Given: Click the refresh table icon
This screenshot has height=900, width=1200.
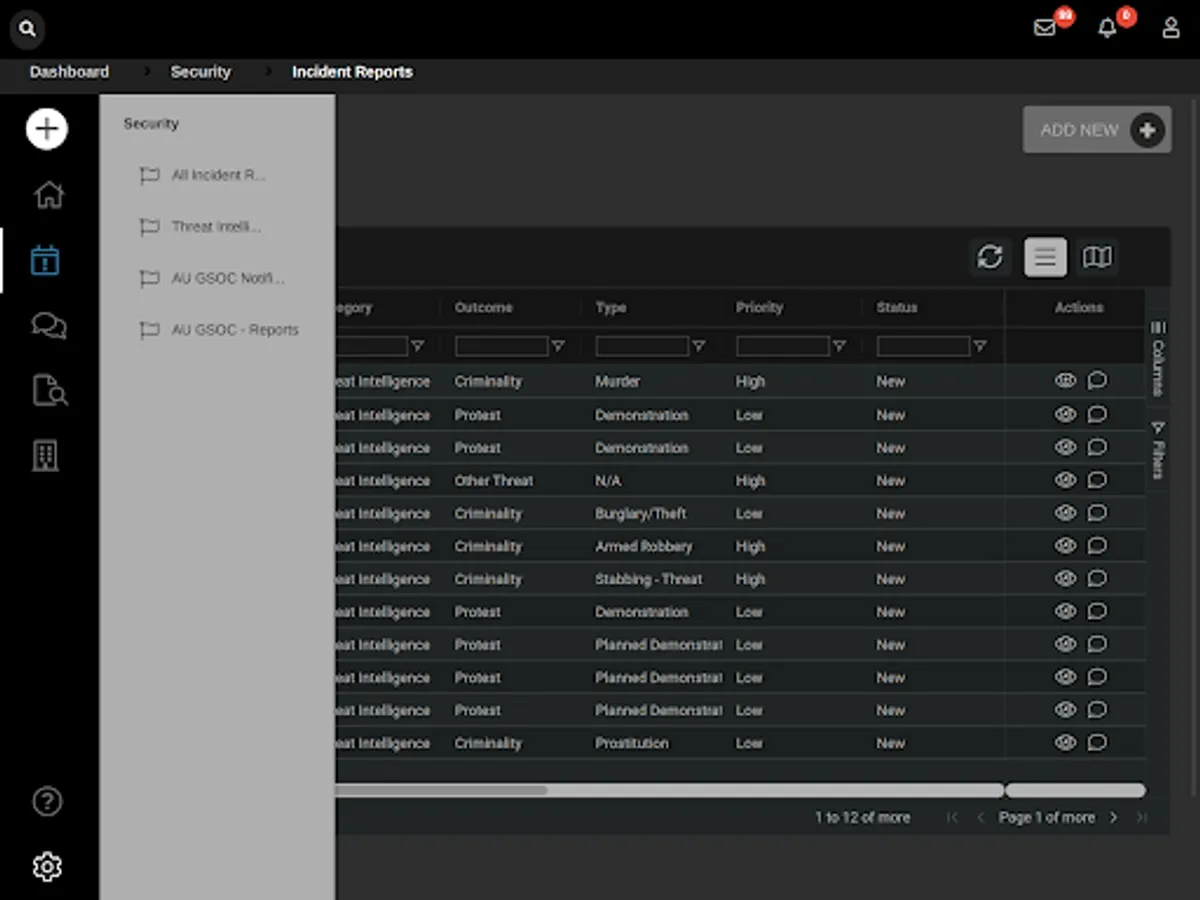Looking at the screenshot, I should pyautogui.click(x=990, y=257).
